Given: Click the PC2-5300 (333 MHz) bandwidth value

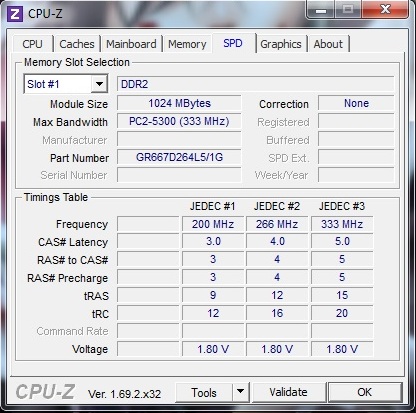Looking at the screenshot, I should coord(179,121).
